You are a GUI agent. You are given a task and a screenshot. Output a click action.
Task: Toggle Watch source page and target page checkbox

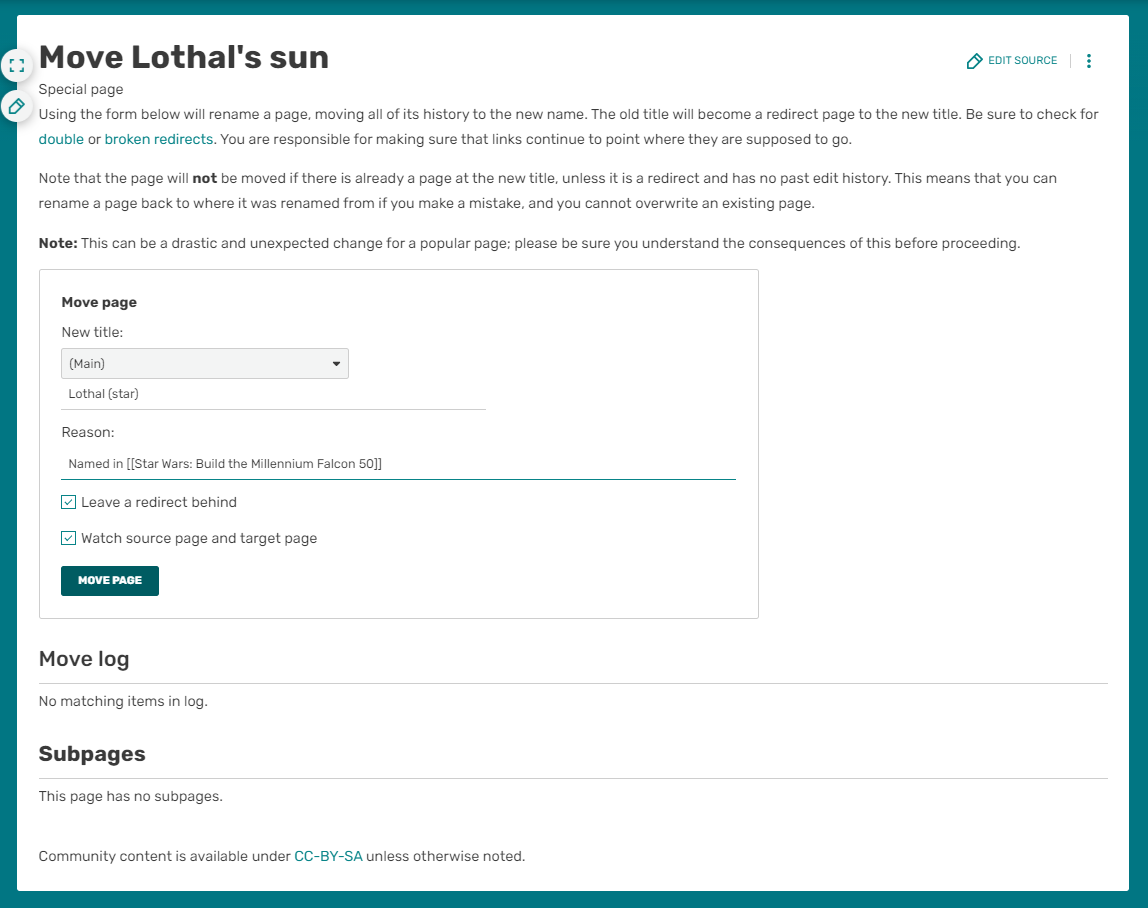[69, 538]
